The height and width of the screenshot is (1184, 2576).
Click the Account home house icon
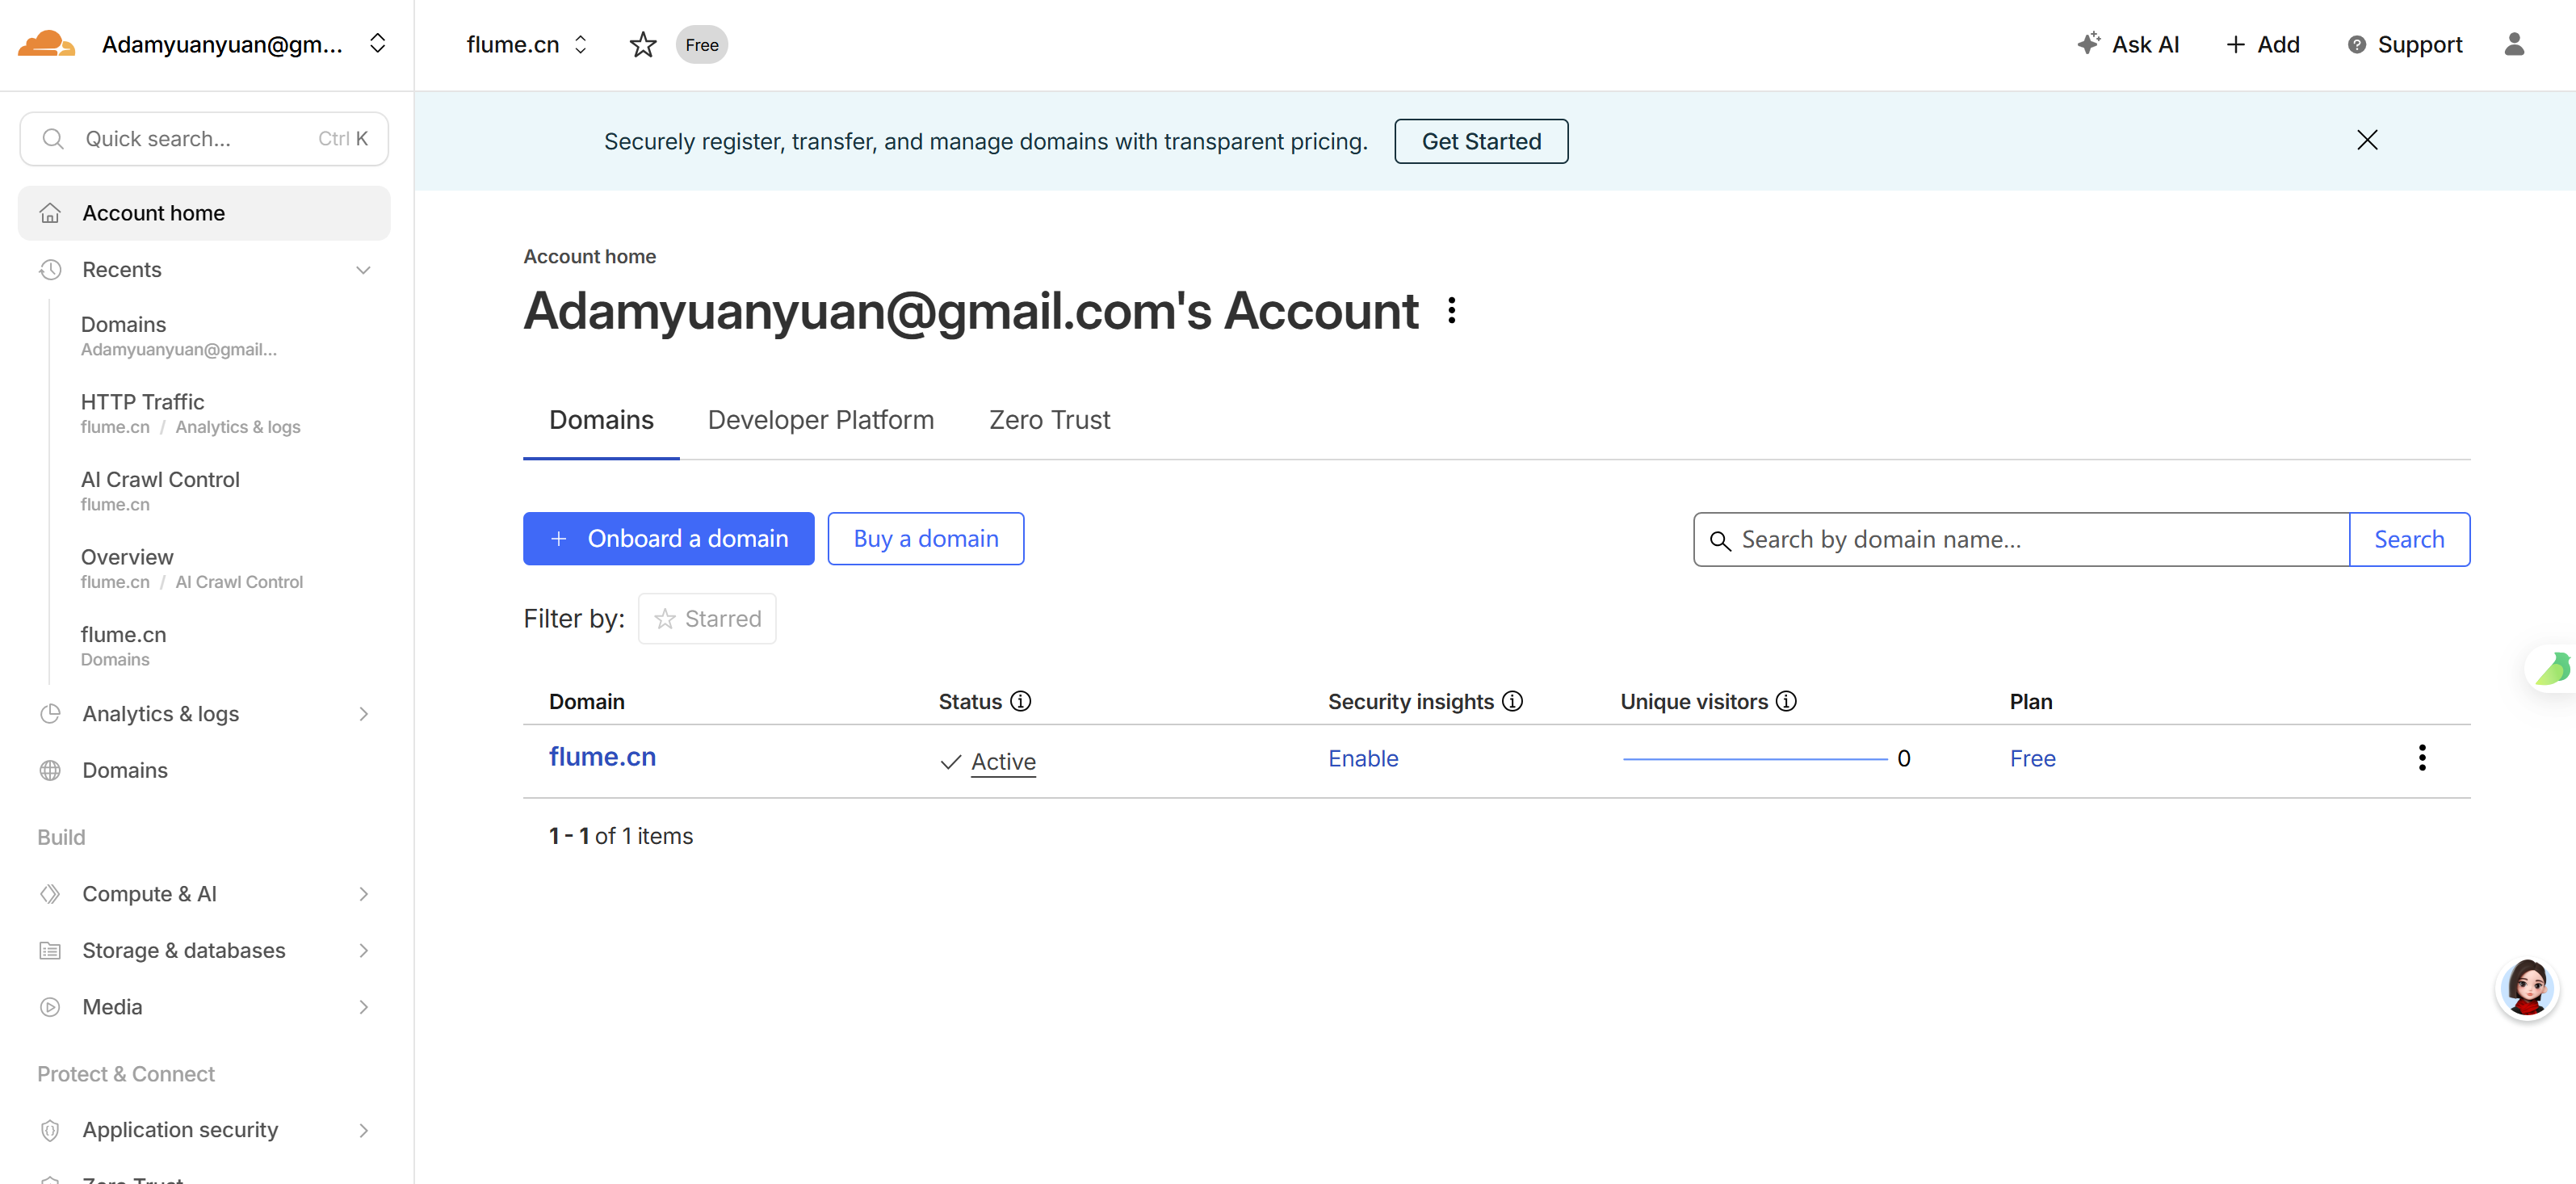coord(50,213)
